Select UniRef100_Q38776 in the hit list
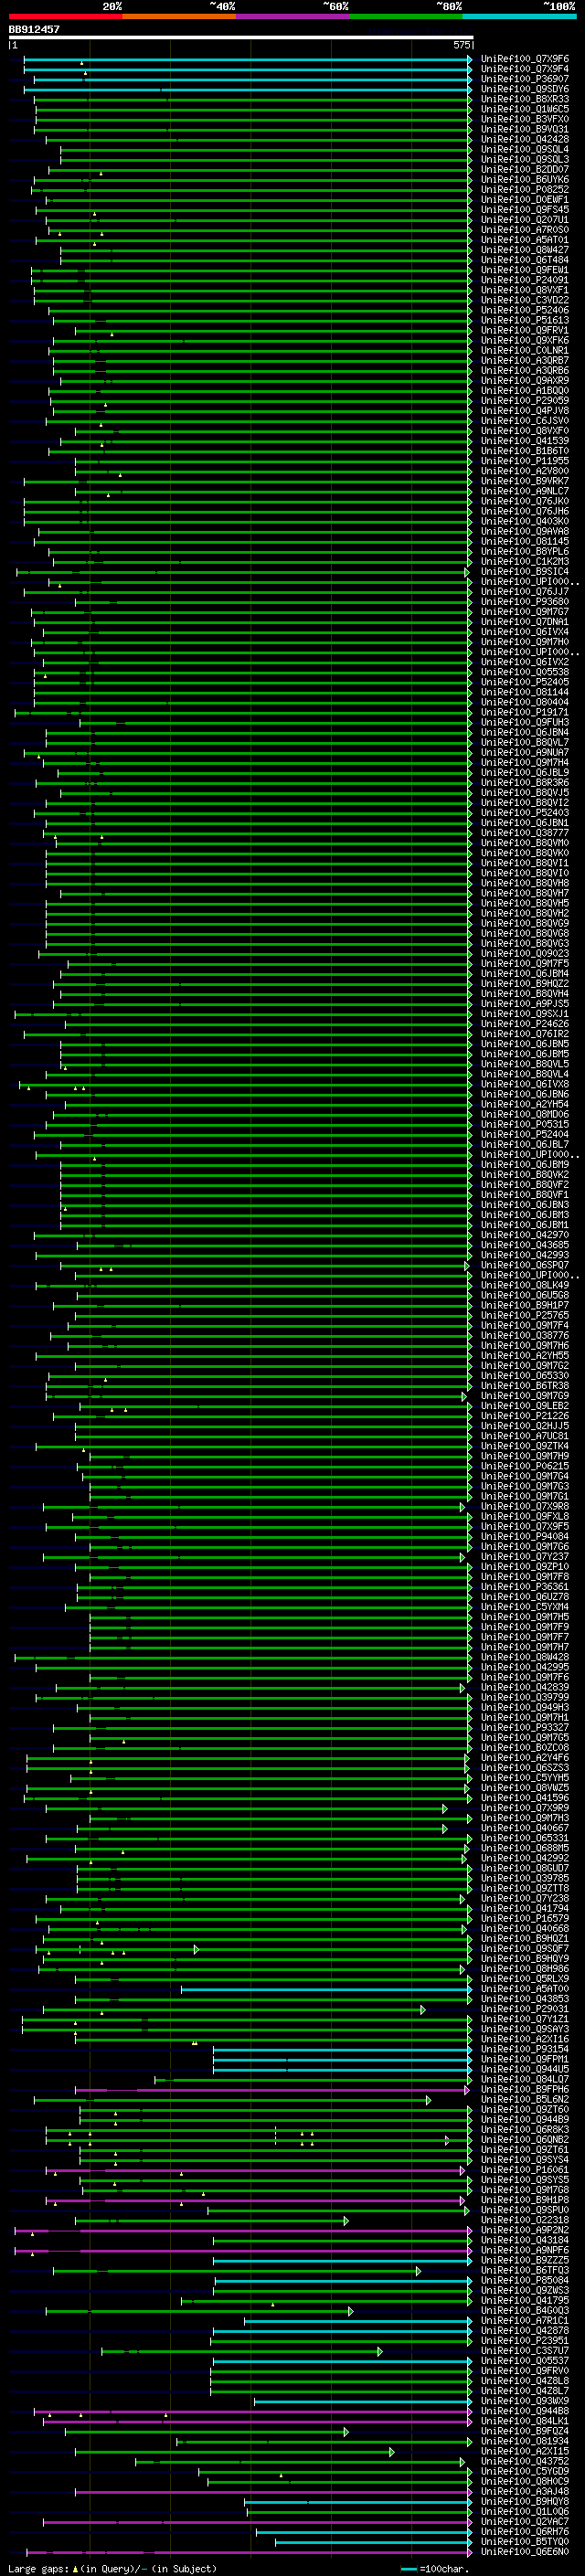This screenshot has height=2576, width=585. point(525,1335)
